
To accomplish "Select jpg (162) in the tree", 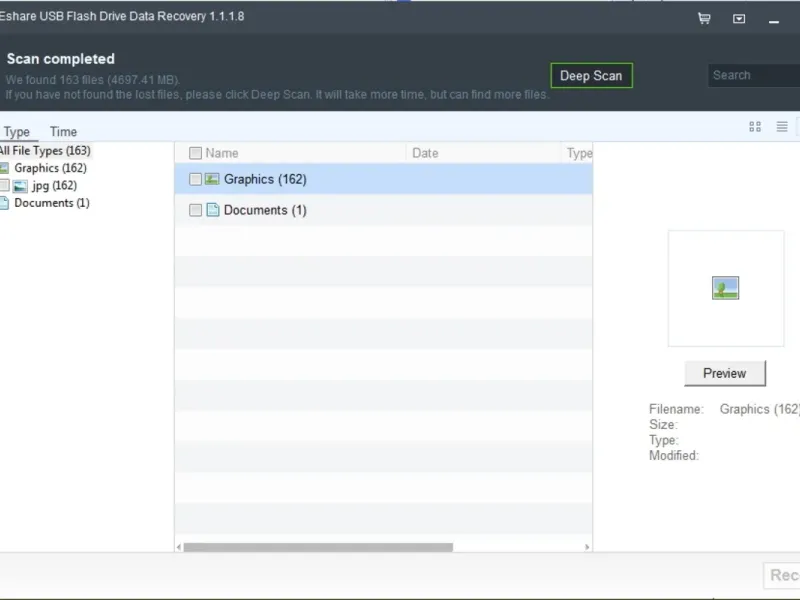I will coord(54,186).
